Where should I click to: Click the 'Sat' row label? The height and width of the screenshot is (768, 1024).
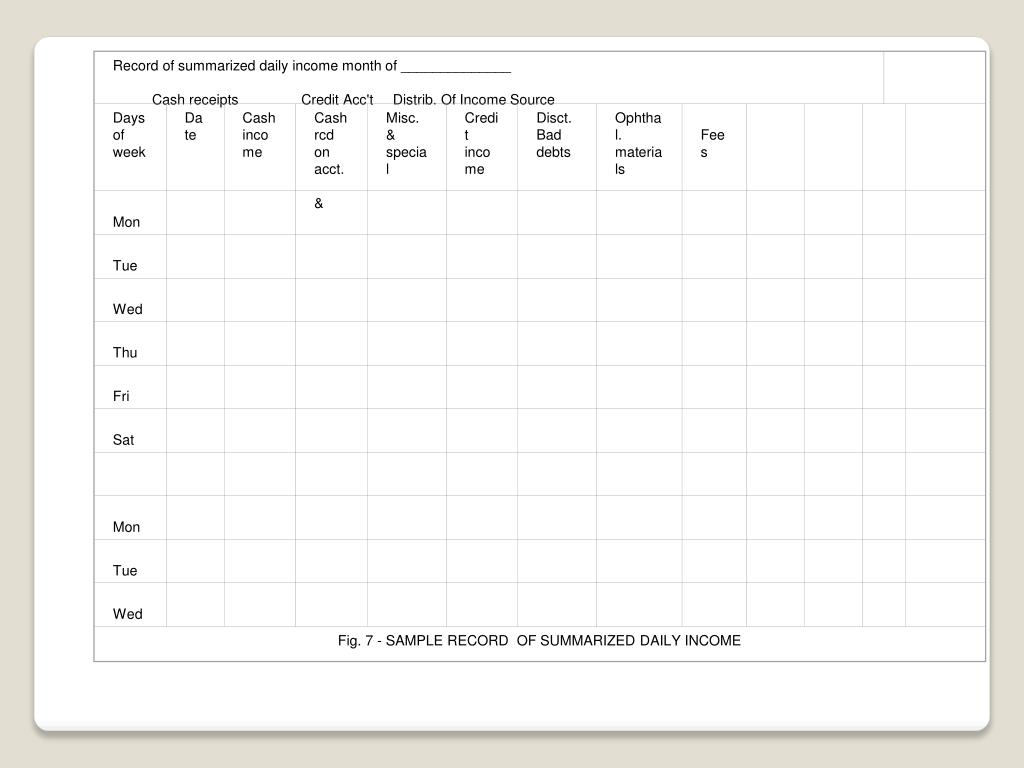(x=123, y=440)
